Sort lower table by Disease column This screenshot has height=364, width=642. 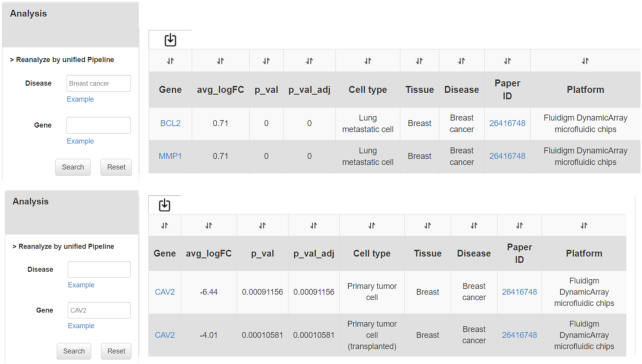tap(474, 225)
